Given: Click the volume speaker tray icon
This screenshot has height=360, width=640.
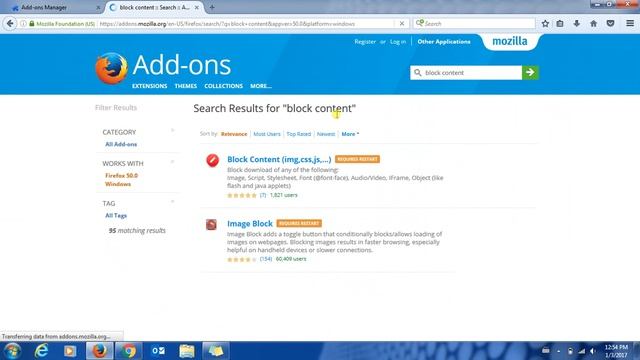Looking at the screenshot, I should tap(593, 351).
